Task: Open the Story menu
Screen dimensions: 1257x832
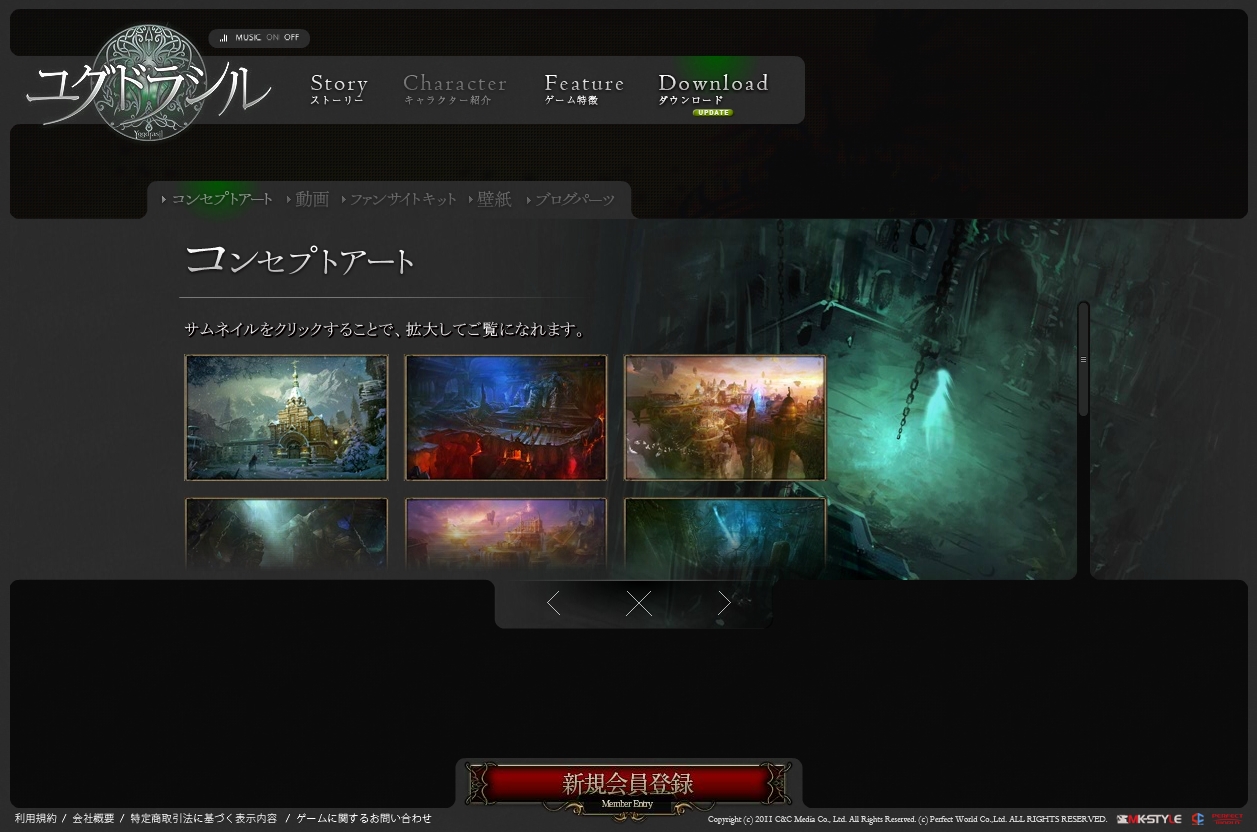Action: click(x=339, y=89)
